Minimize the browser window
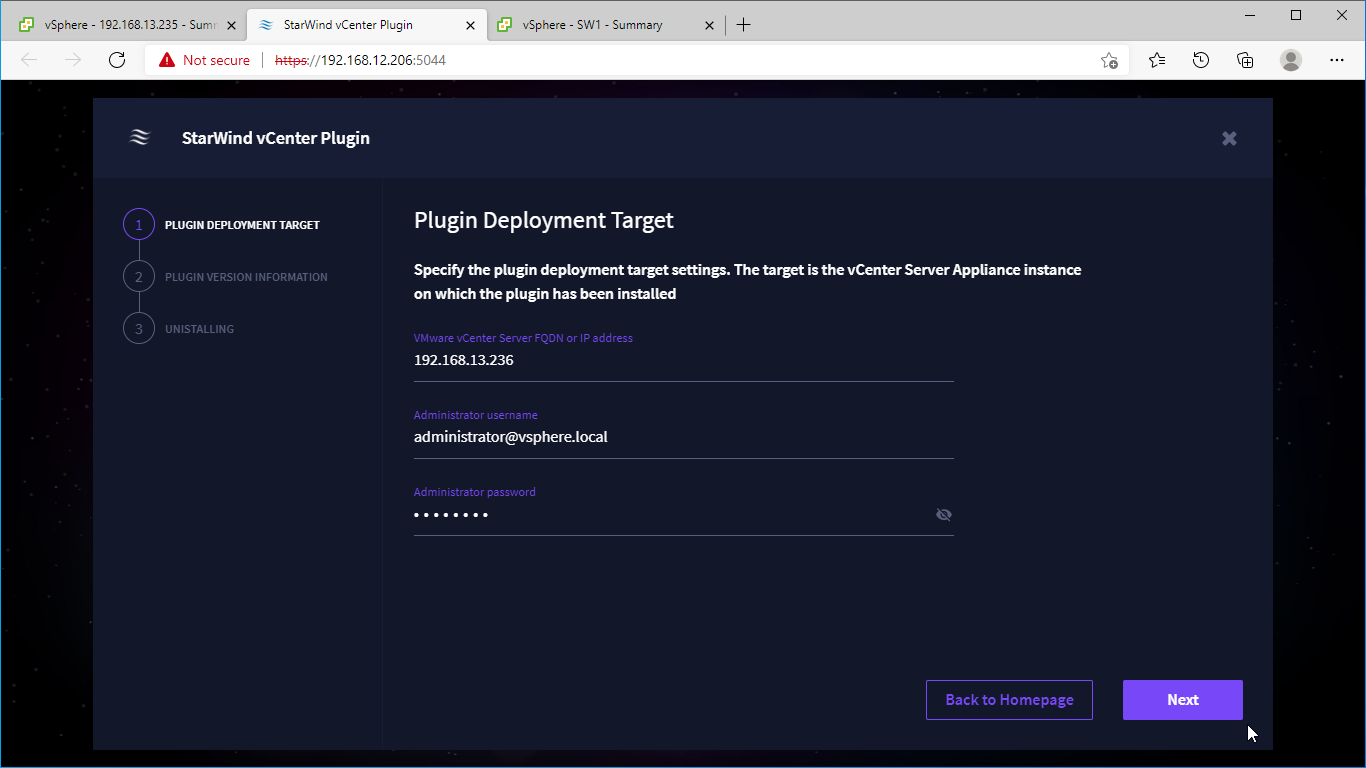Image resolution: width=1366 pixels, height=768 pixels. point(1250,15)
